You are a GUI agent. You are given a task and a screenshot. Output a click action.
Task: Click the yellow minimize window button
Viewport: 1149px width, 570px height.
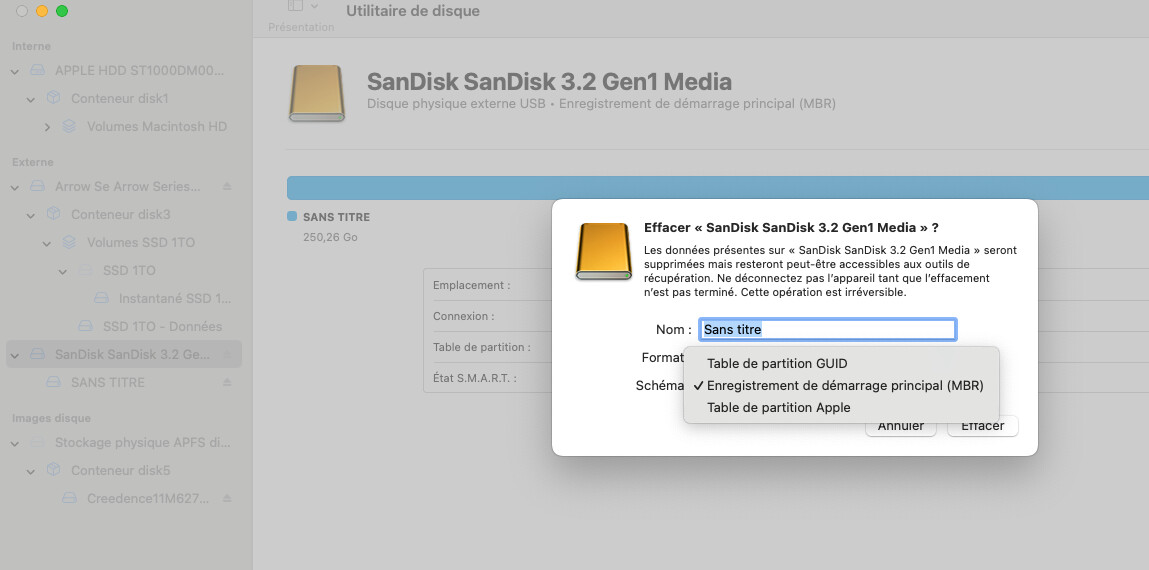click(x=42, y=11)
